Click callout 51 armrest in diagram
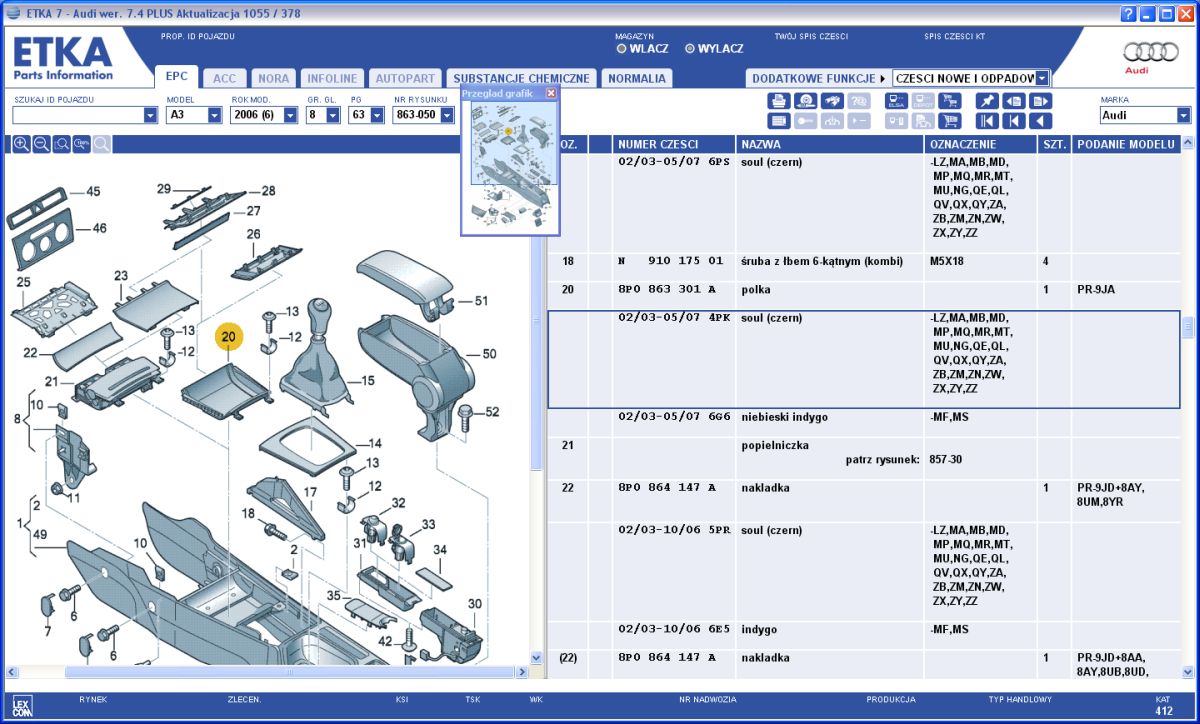 click(480, 300)
